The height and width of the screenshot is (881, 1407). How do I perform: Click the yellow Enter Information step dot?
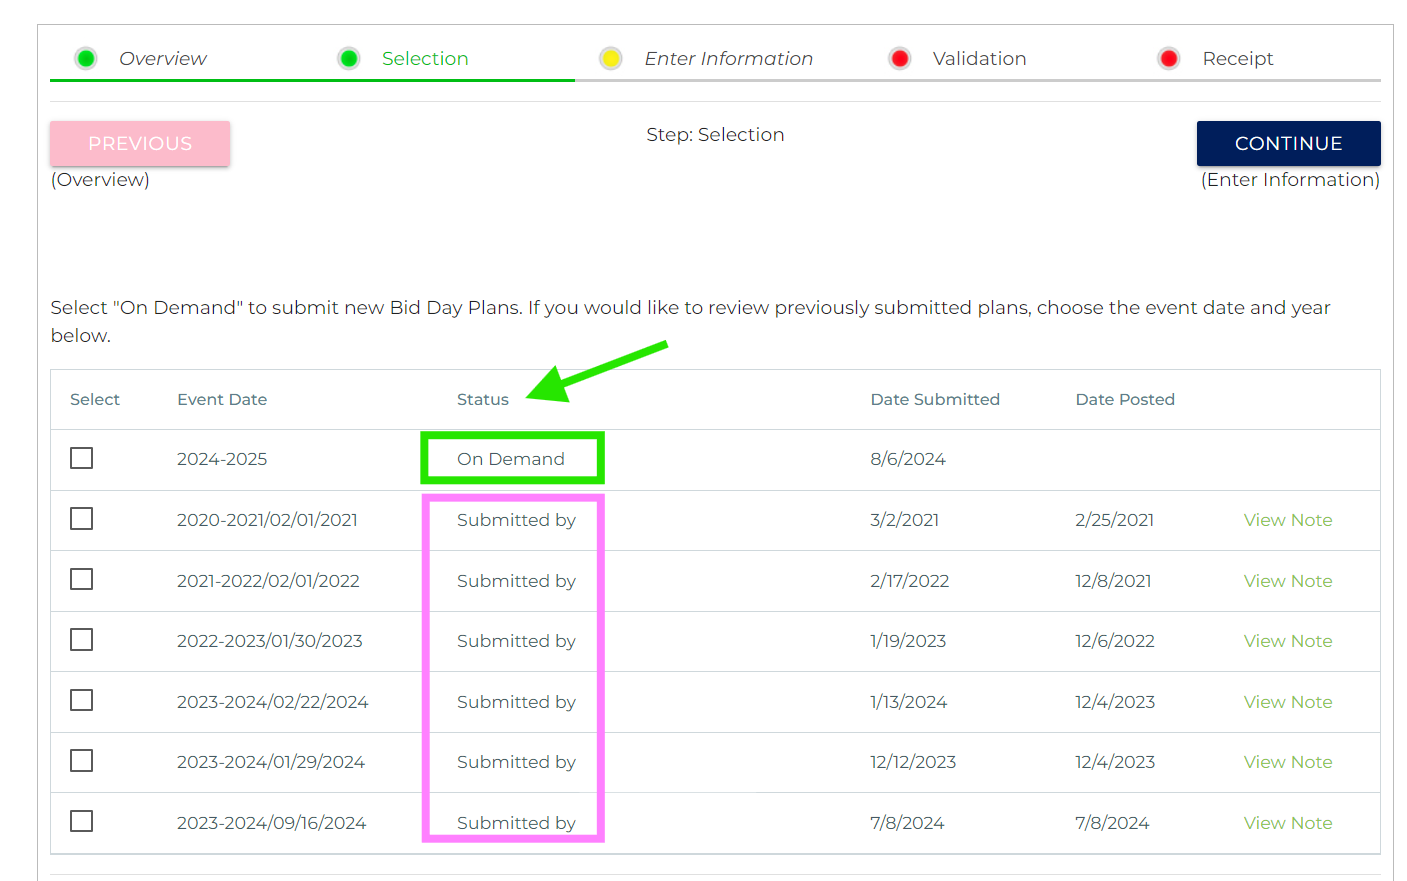coord(611,59)
